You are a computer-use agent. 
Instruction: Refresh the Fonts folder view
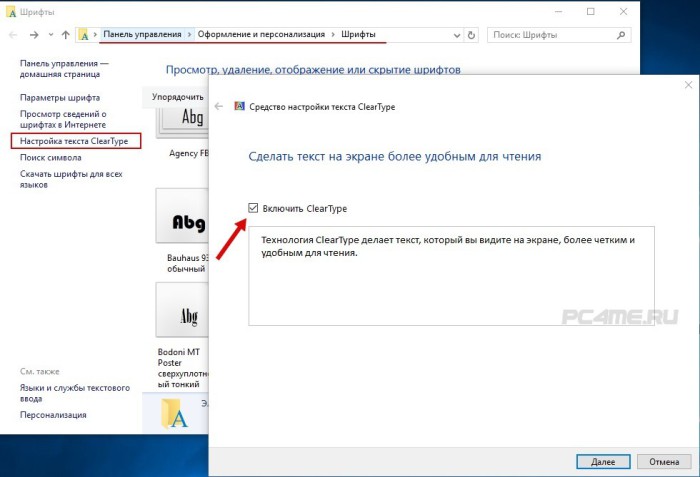[471, 35]
